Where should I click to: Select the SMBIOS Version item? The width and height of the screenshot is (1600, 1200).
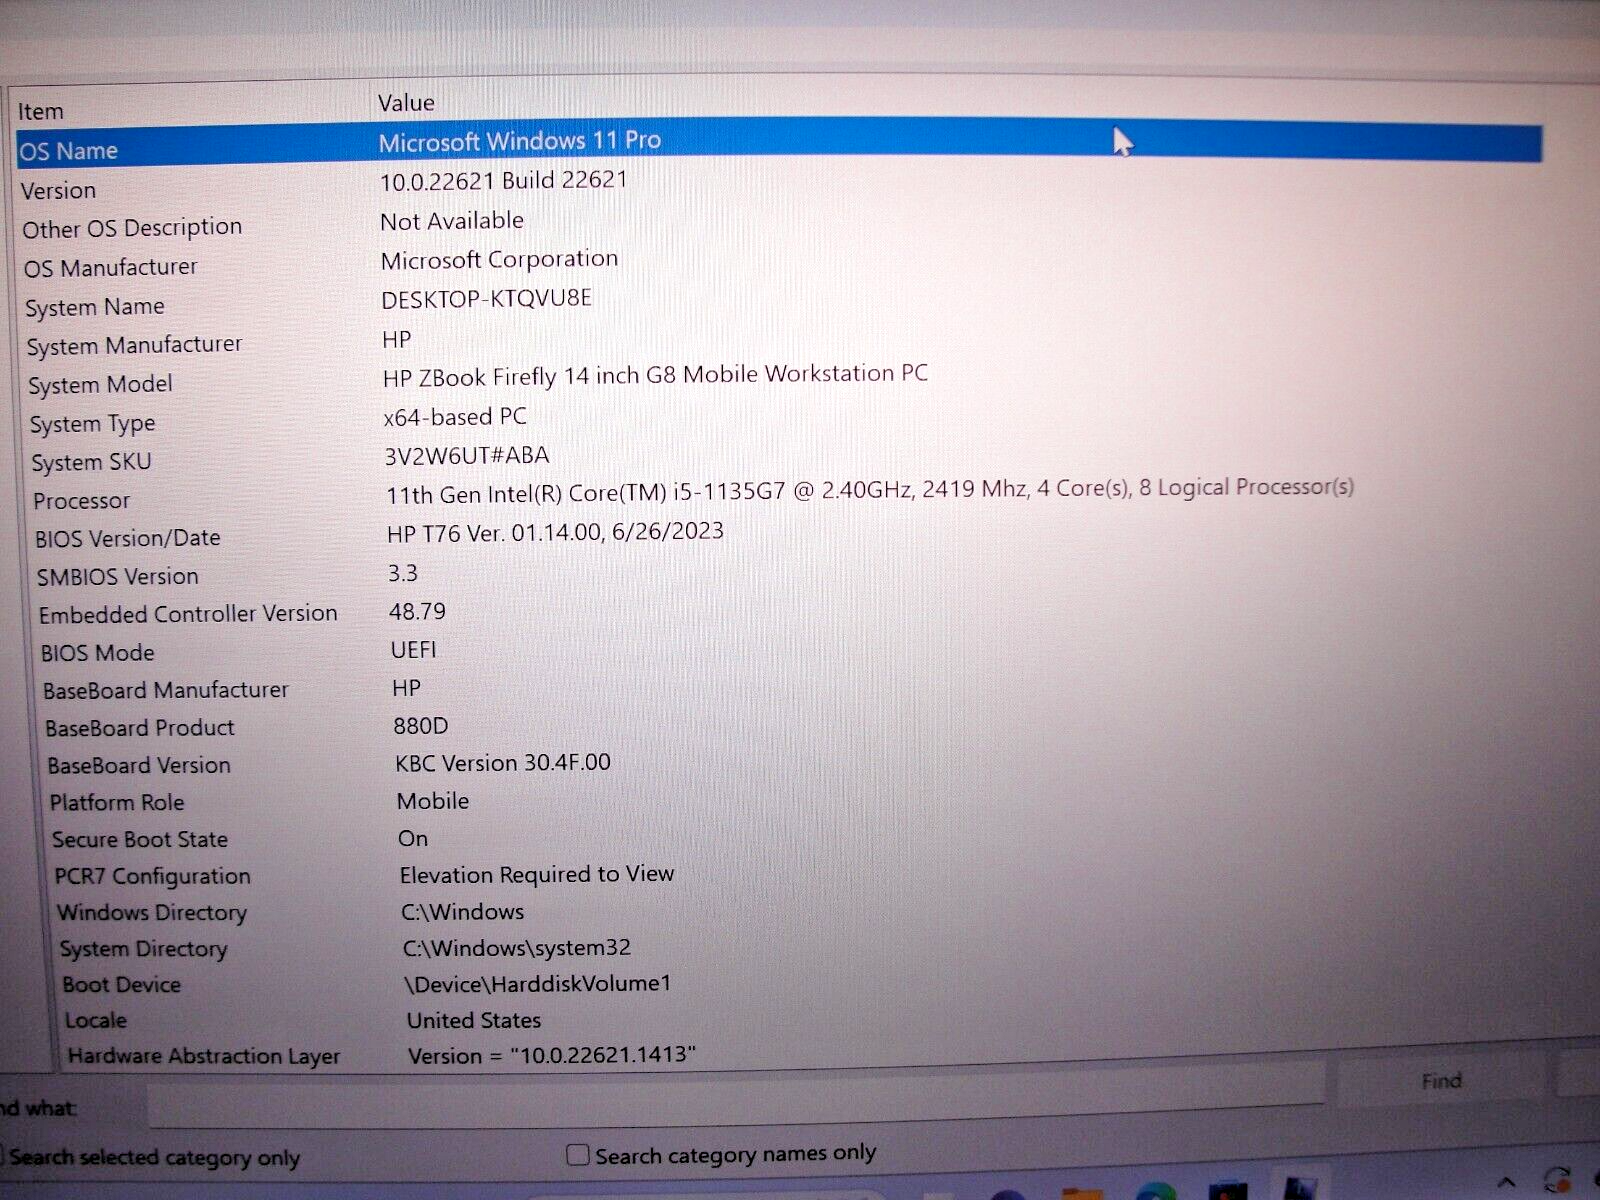pyautogui.click(x=117, y=577)
